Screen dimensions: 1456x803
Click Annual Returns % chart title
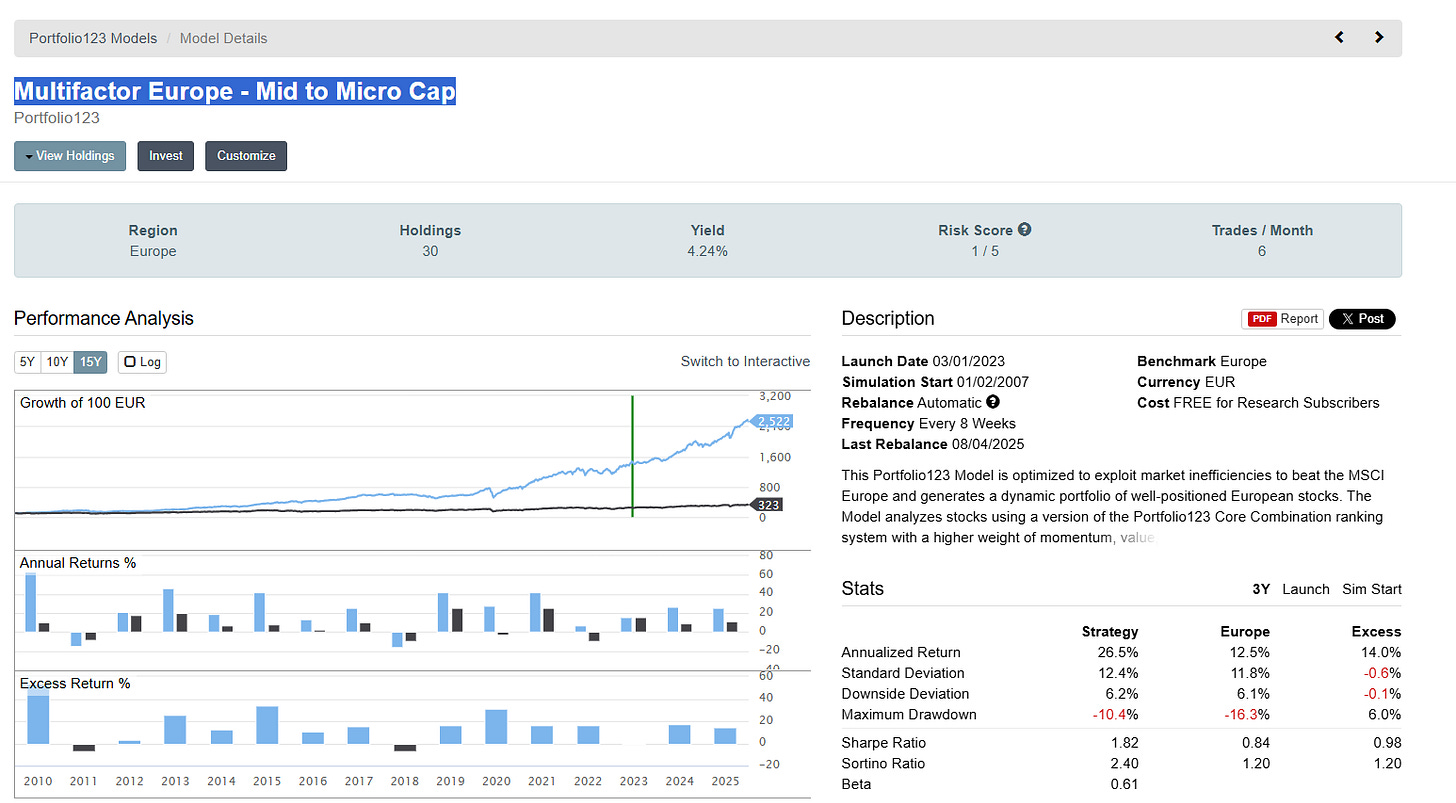[78, 563]
